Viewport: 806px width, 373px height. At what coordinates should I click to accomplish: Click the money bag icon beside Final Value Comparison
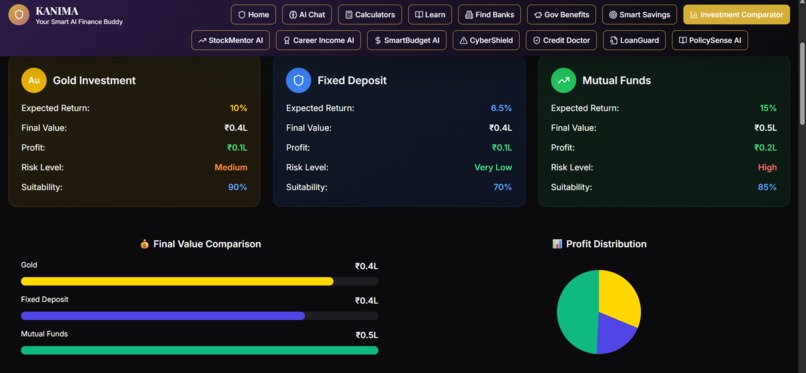click(x=144, y=244)
